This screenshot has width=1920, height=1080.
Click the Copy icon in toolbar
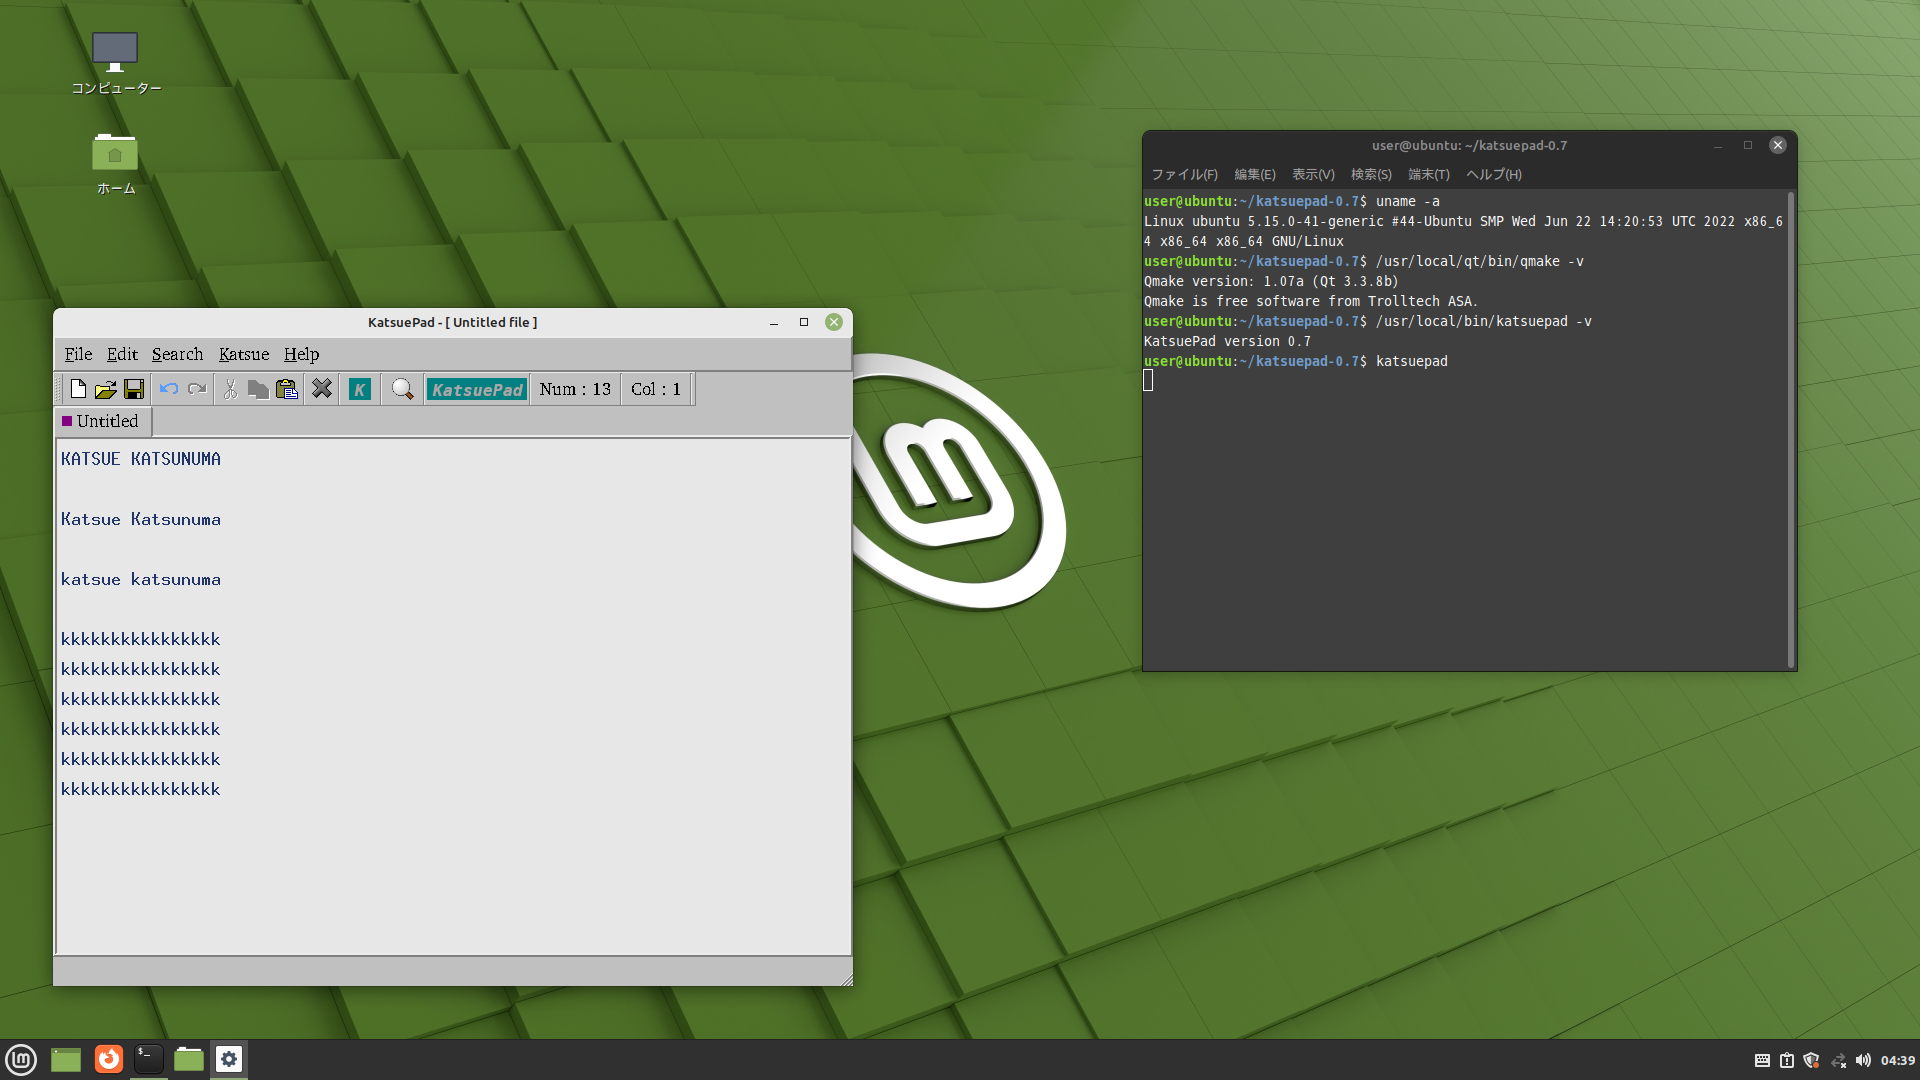coord(258,389)
